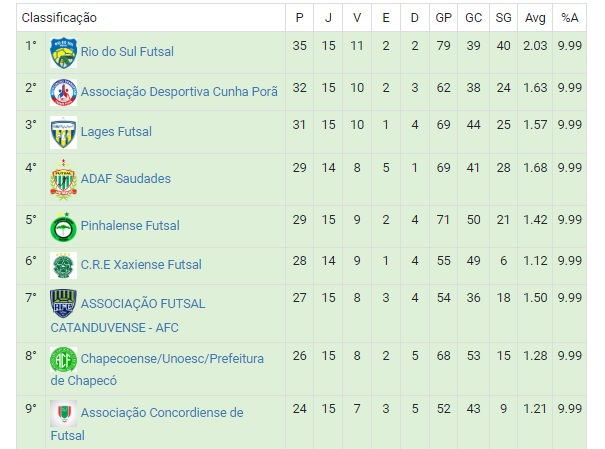Click the ADAF Saudades team crest
Viewport: 605px width, 449px height.
point(63,179)
